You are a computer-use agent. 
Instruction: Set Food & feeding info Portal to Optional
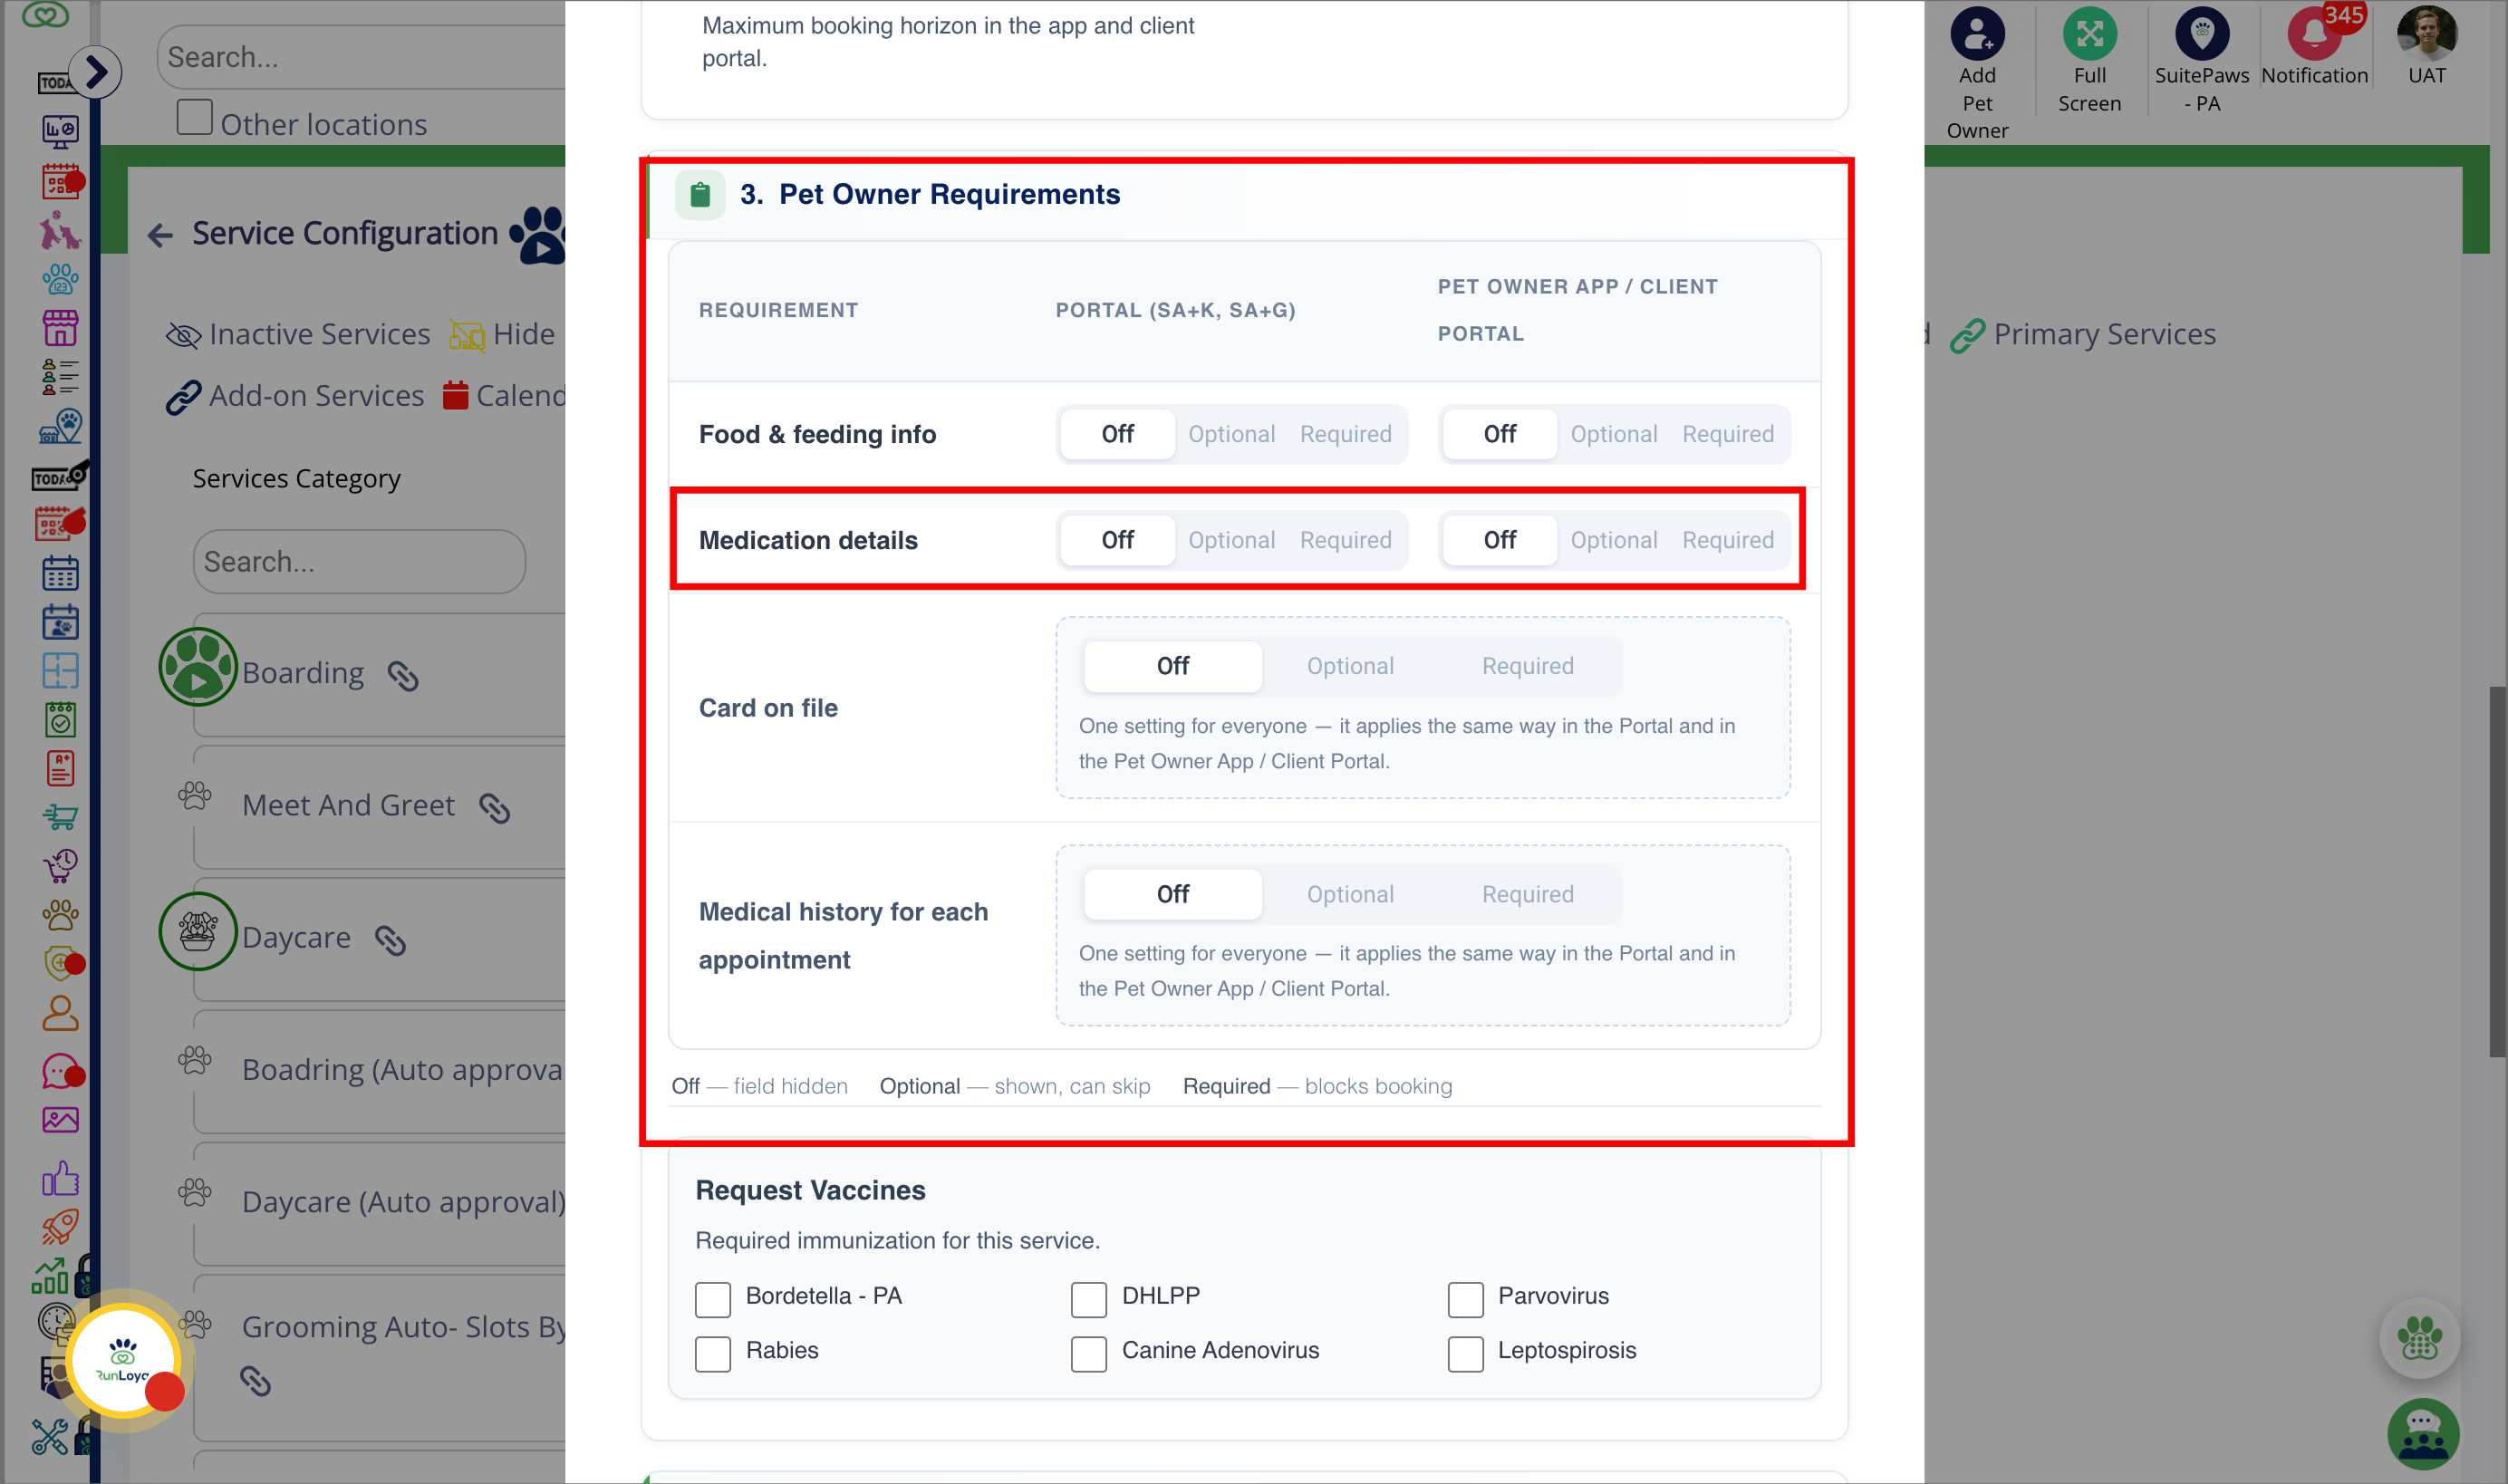(1231, 434)
